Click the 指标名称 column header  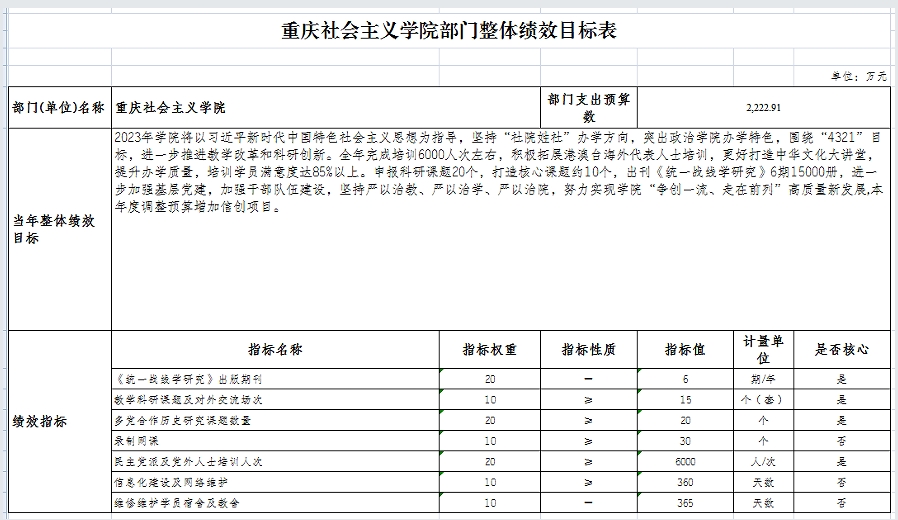click(x=275, y=349)
